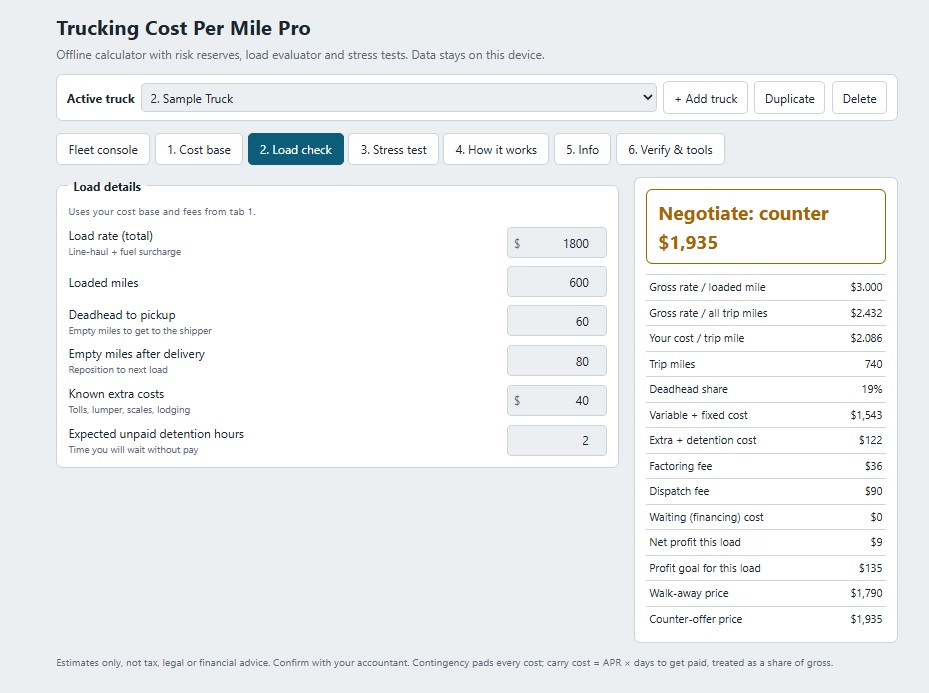Click the 'Line-haul + fuel surcharge' hint
929x693 pixels.
tap(124, 252)
